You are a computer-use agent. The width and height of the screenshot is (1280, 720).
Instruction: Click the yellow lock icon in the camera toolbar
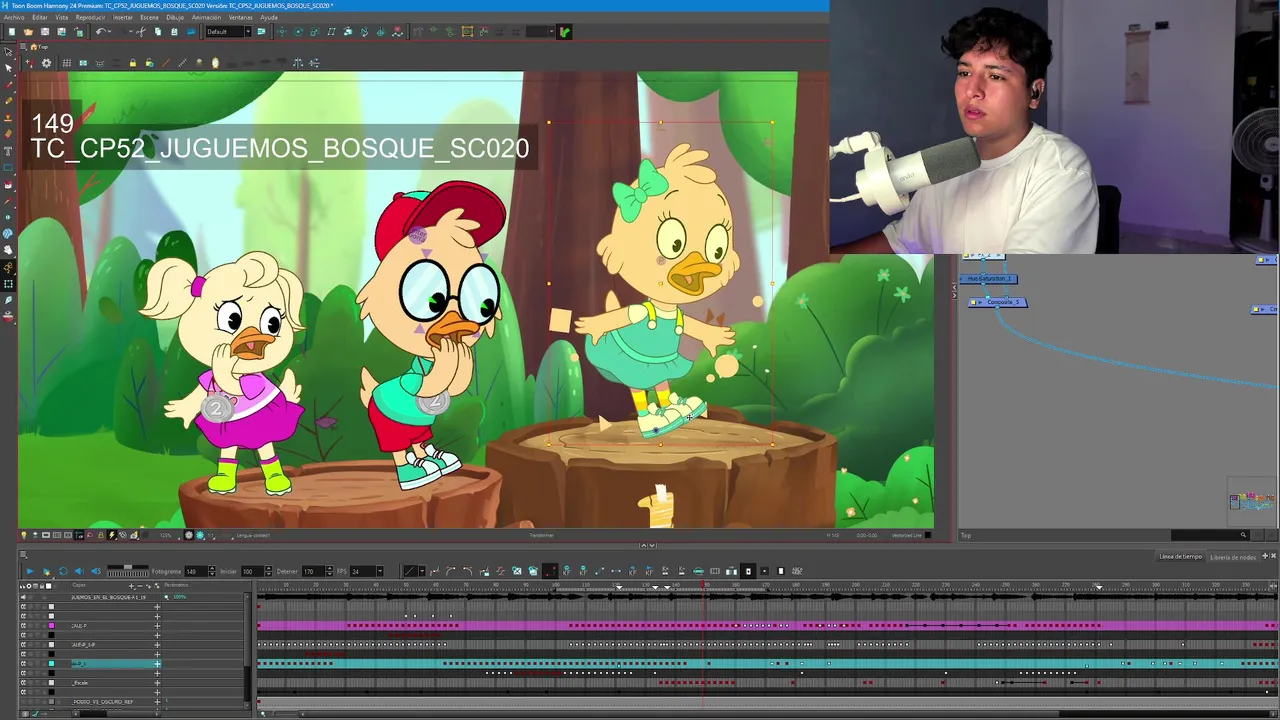point(133,63)
